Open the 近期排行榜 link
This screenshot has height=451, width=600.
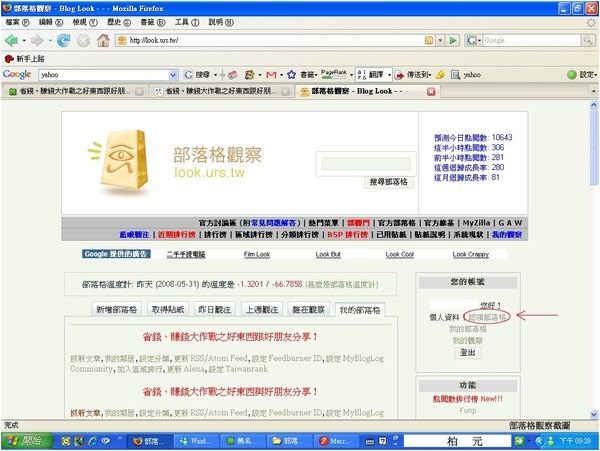pyautogui.click(x=176, y=234)
